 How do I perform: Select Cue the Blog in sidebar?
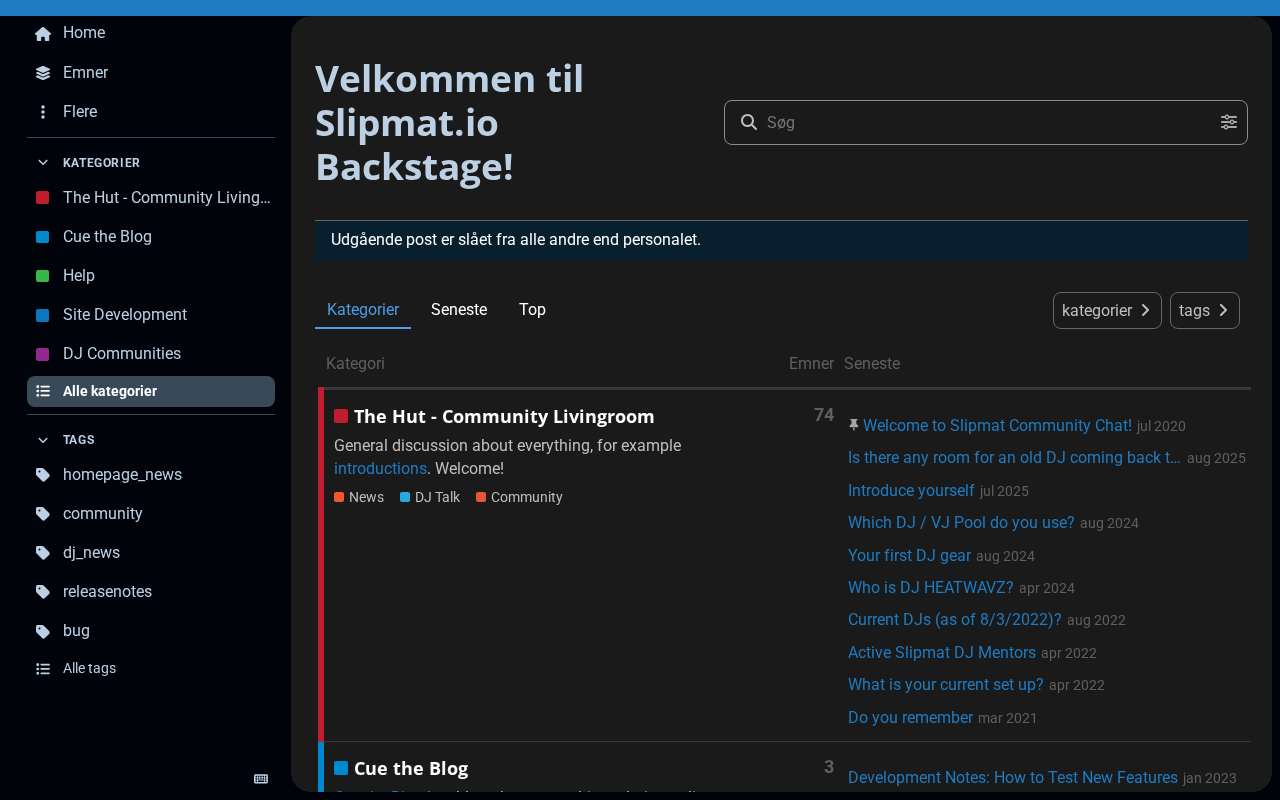click(151, 237)
